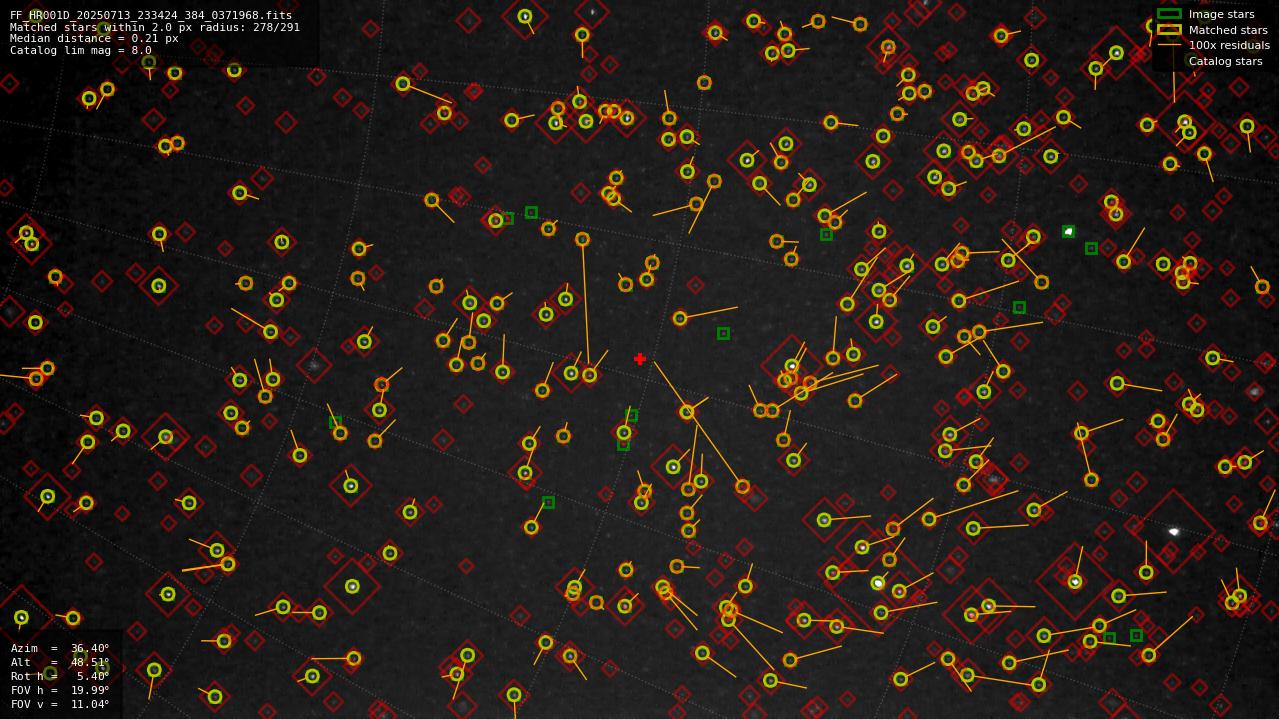Click the green Image stars legend swatch

point(1169,14)
